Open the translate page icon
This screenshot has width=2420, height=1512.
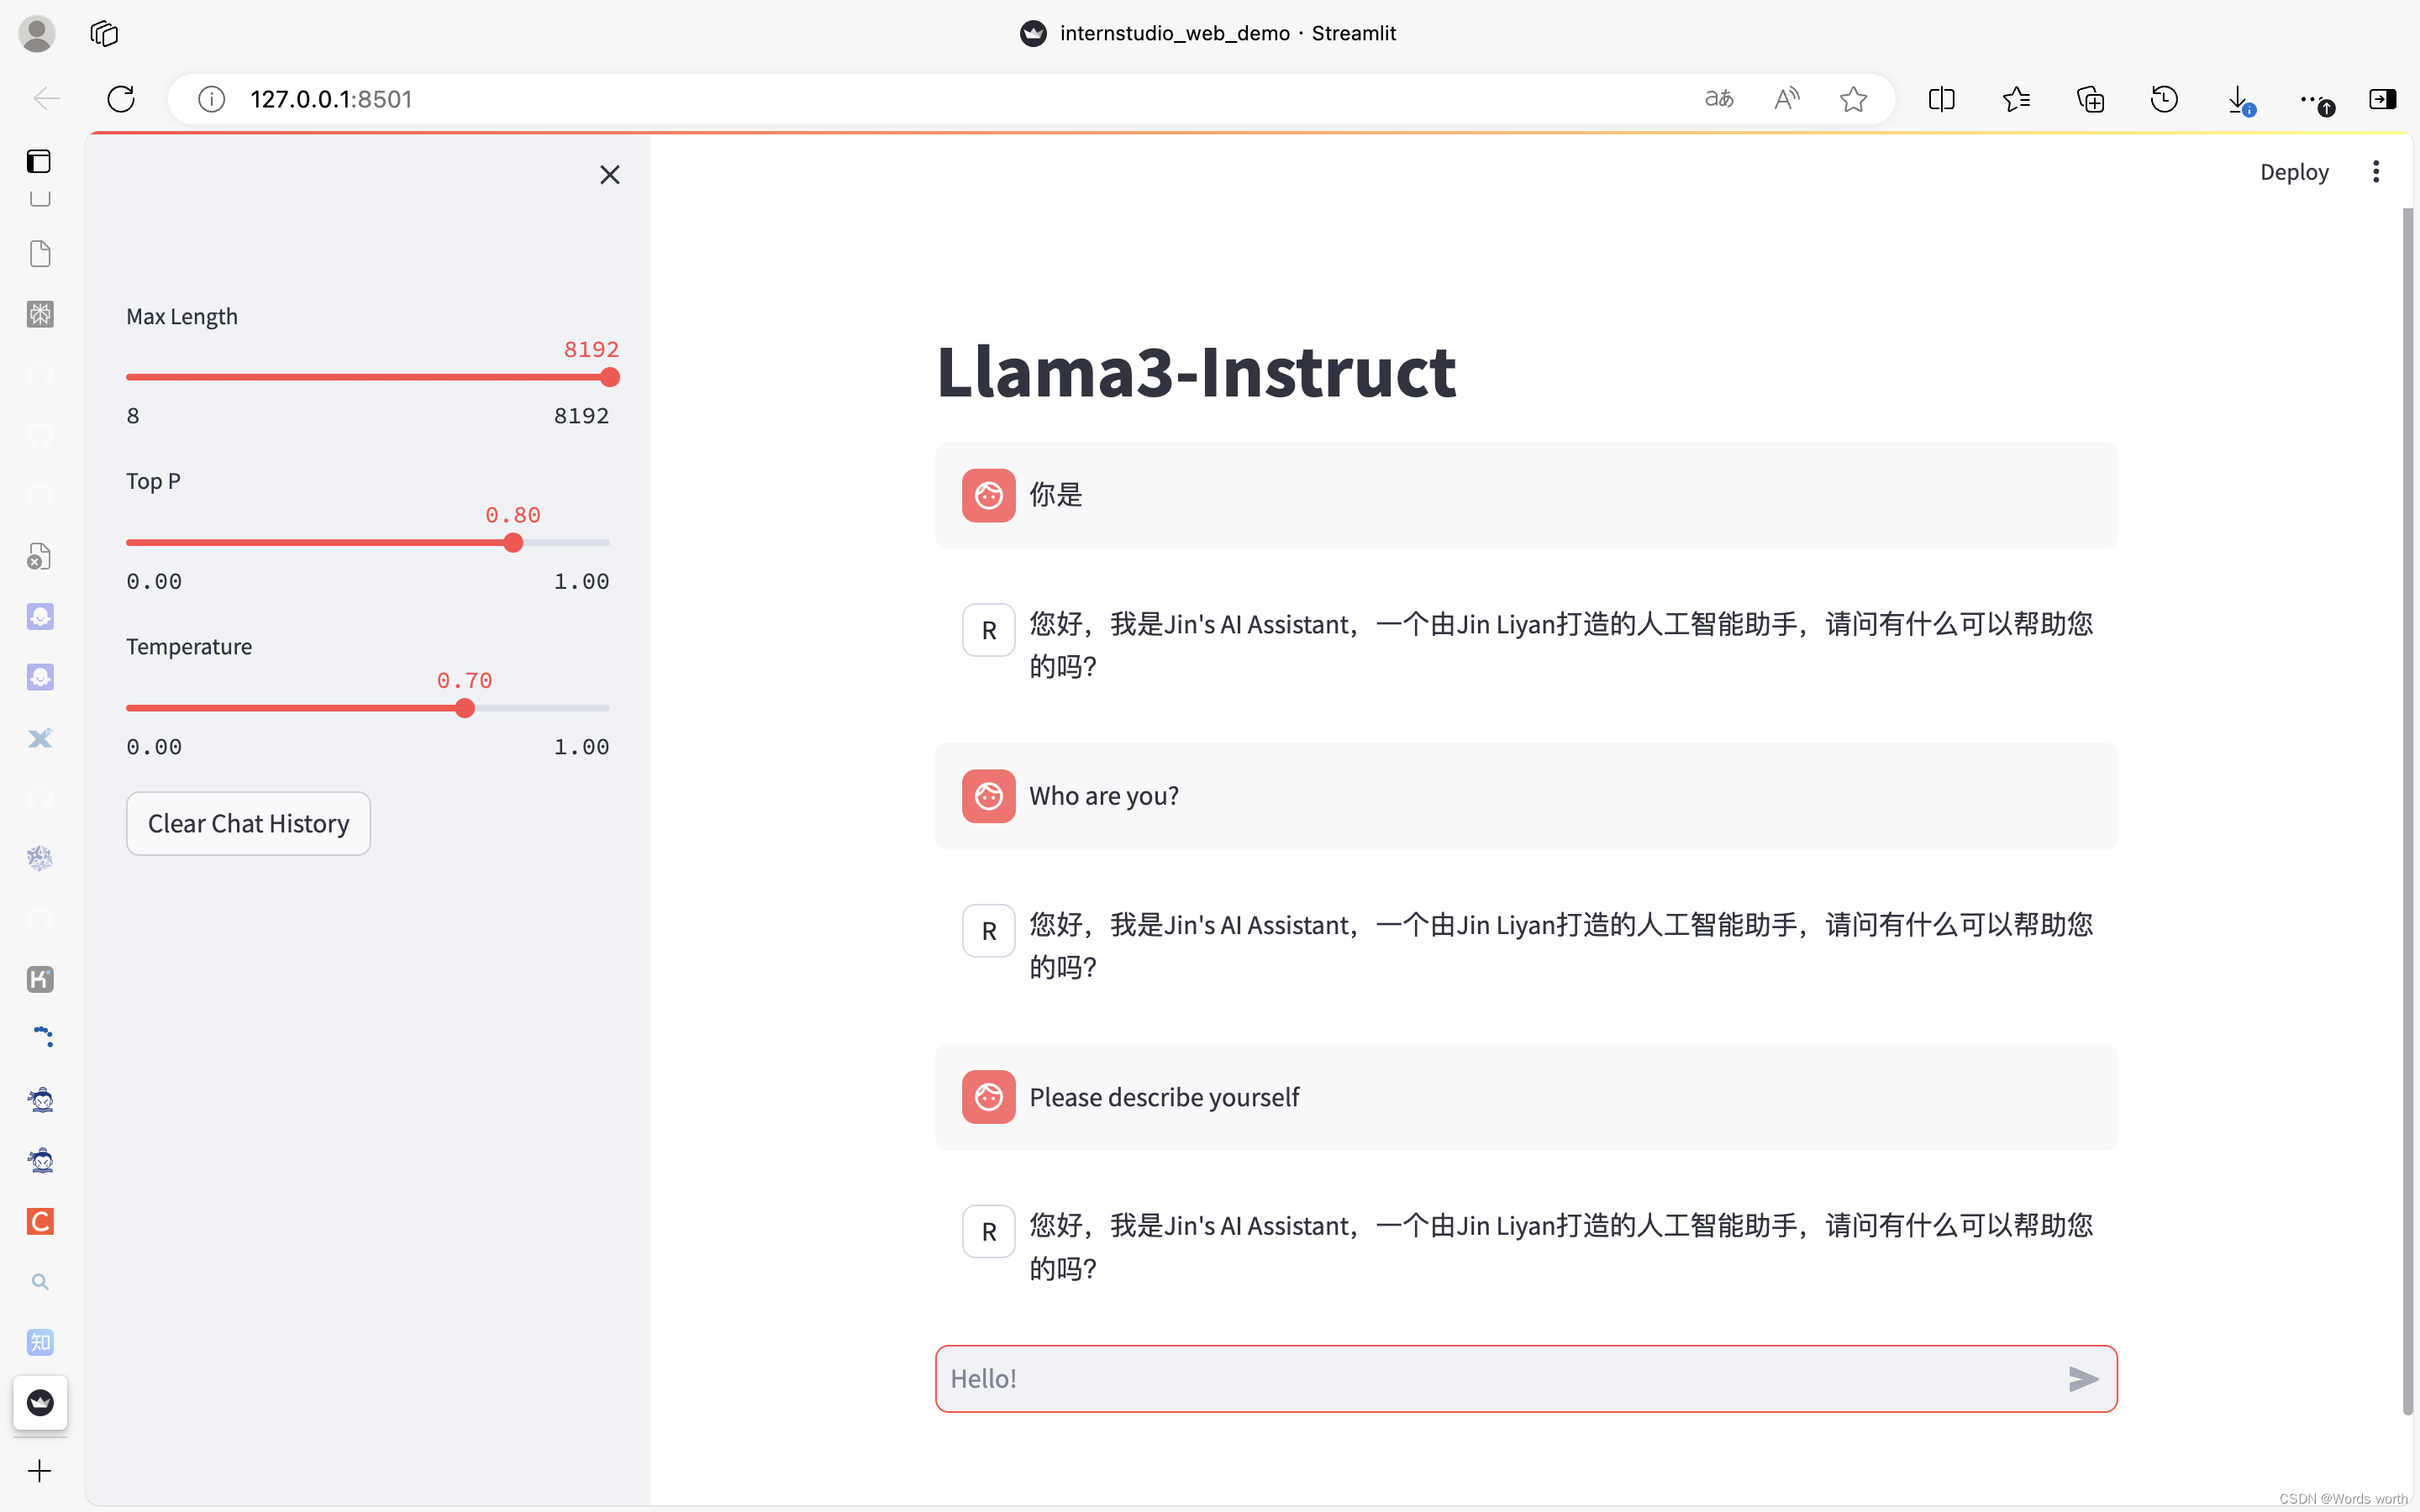click(1719, 98)
